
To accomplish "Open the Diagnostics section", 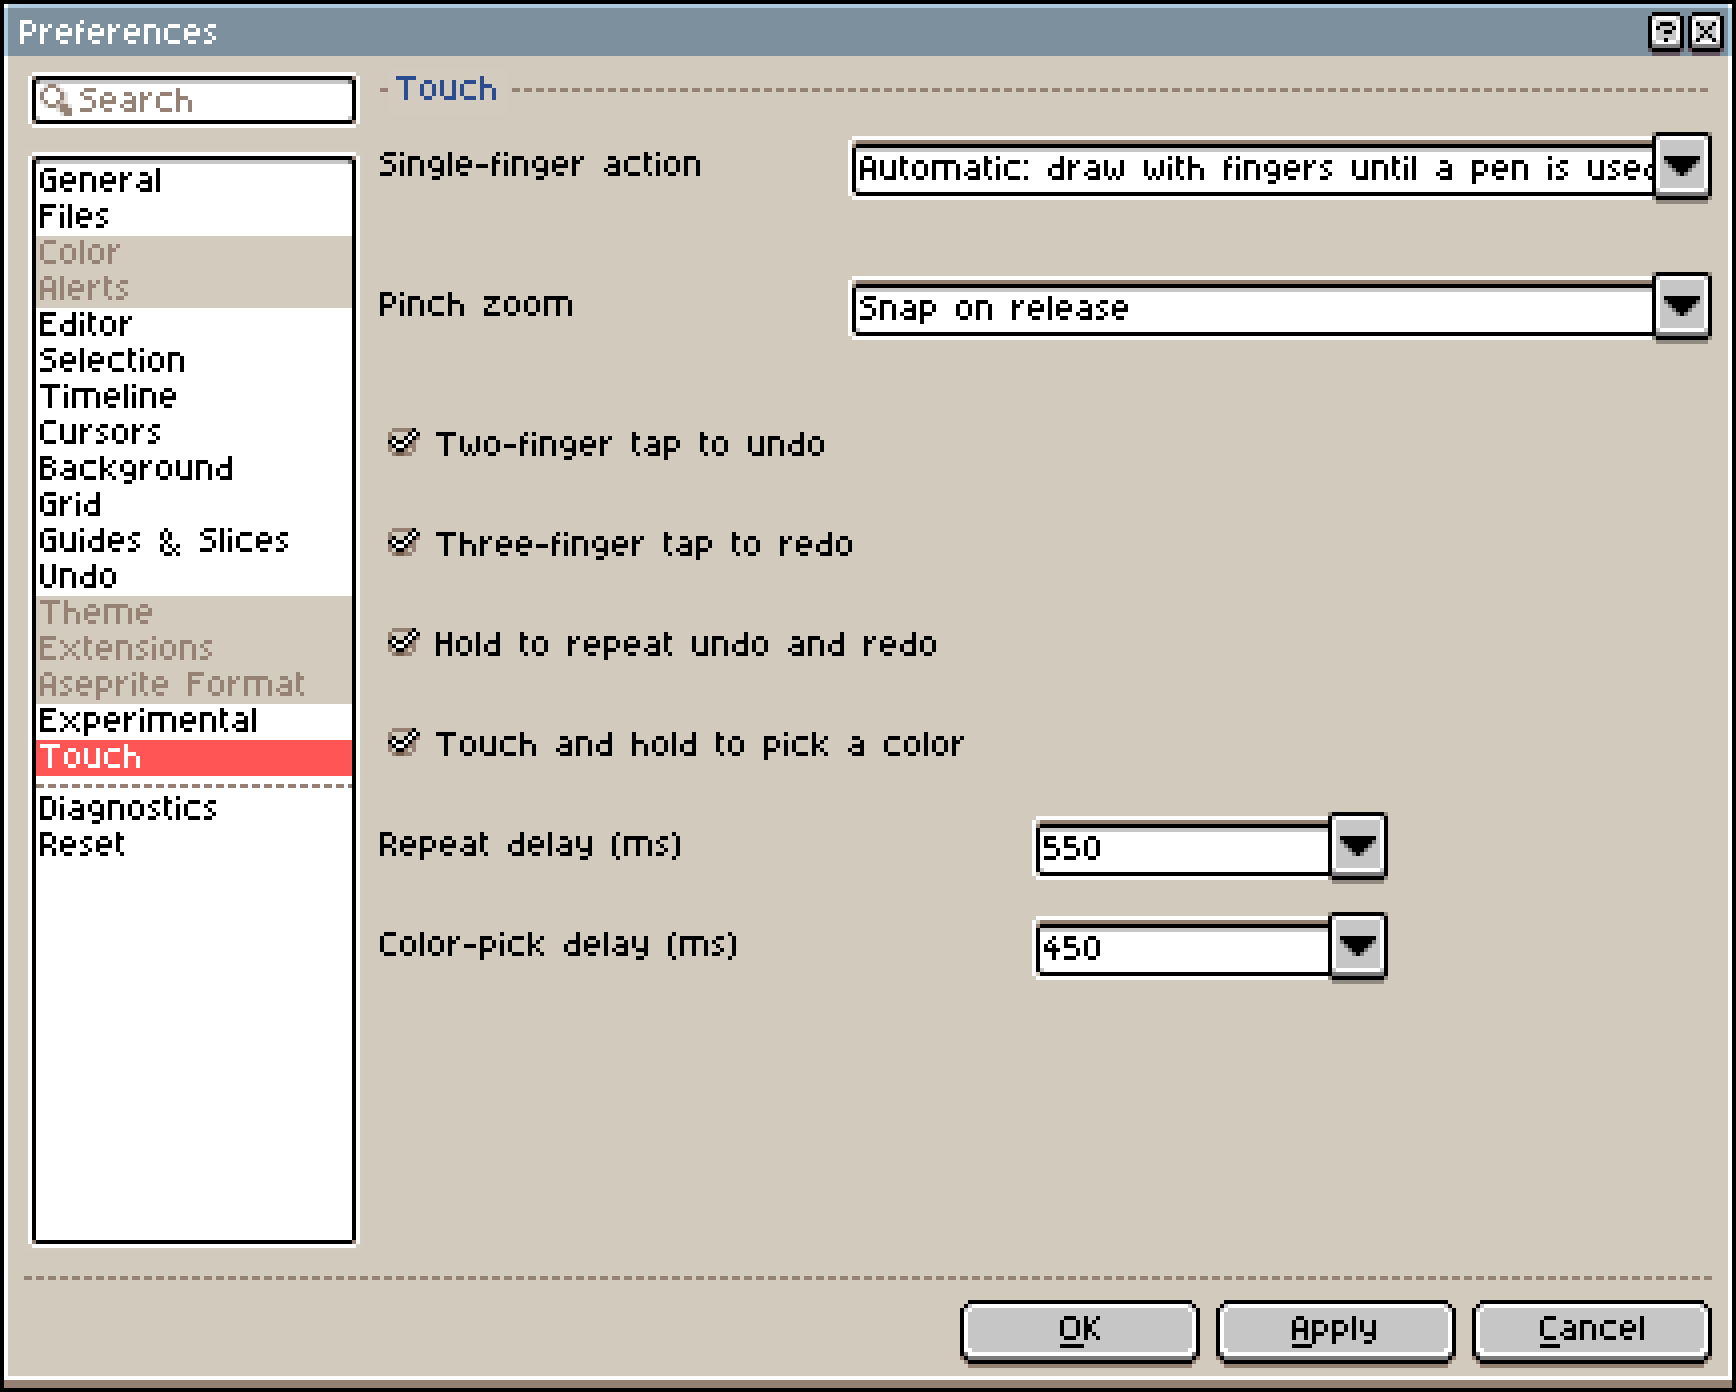I will click(194, 808).
